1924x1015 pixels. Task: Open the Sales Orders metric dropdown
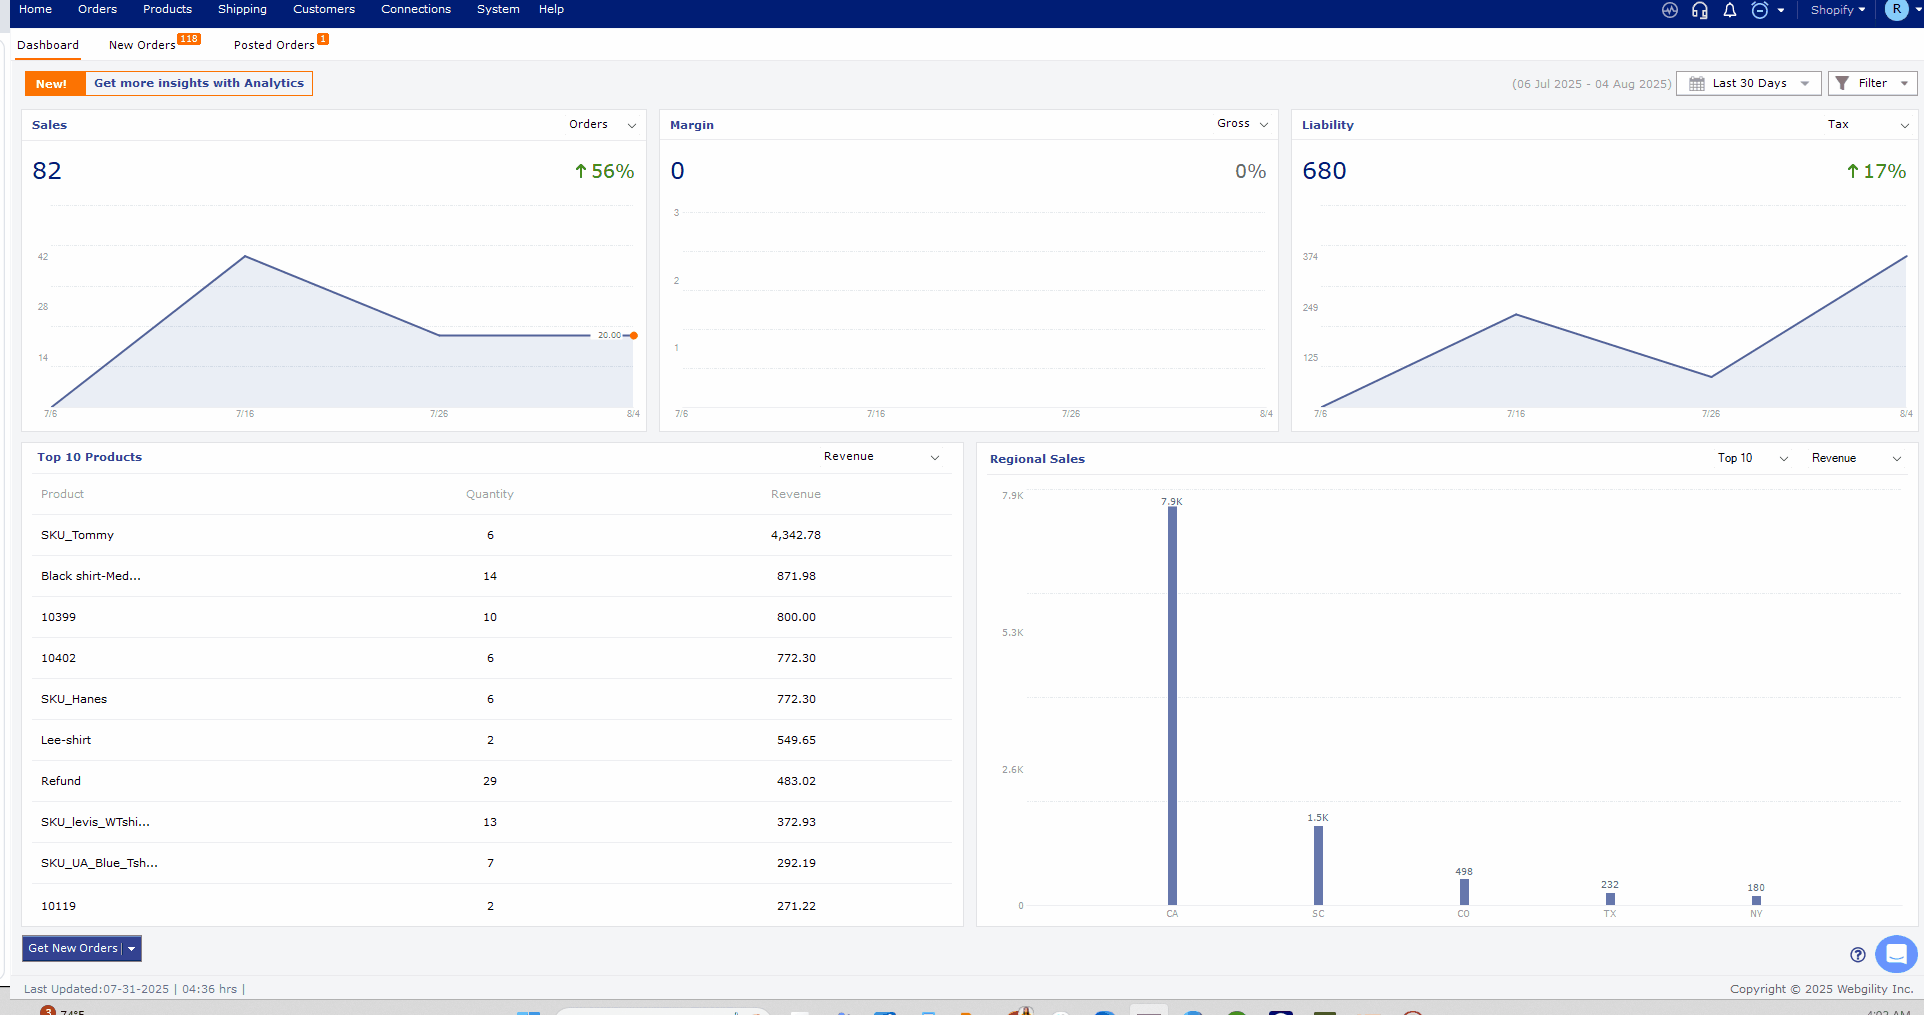[602, 125]
